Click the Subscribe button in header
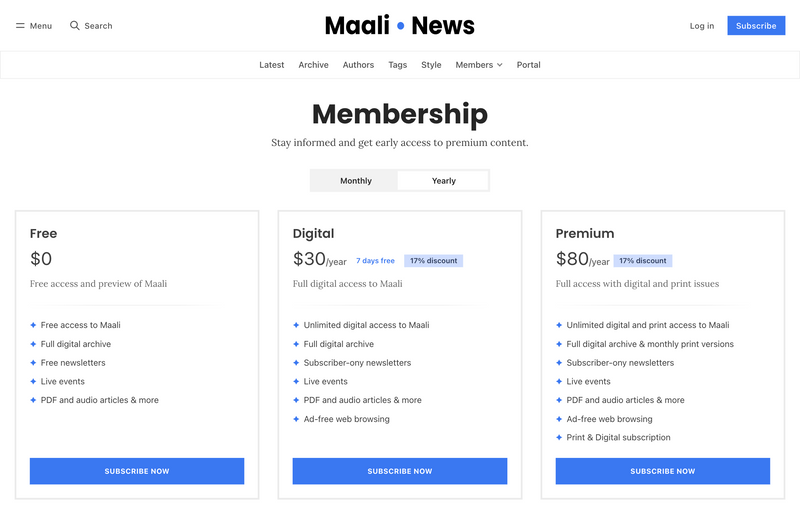800x513 pixels. (756, 26)
